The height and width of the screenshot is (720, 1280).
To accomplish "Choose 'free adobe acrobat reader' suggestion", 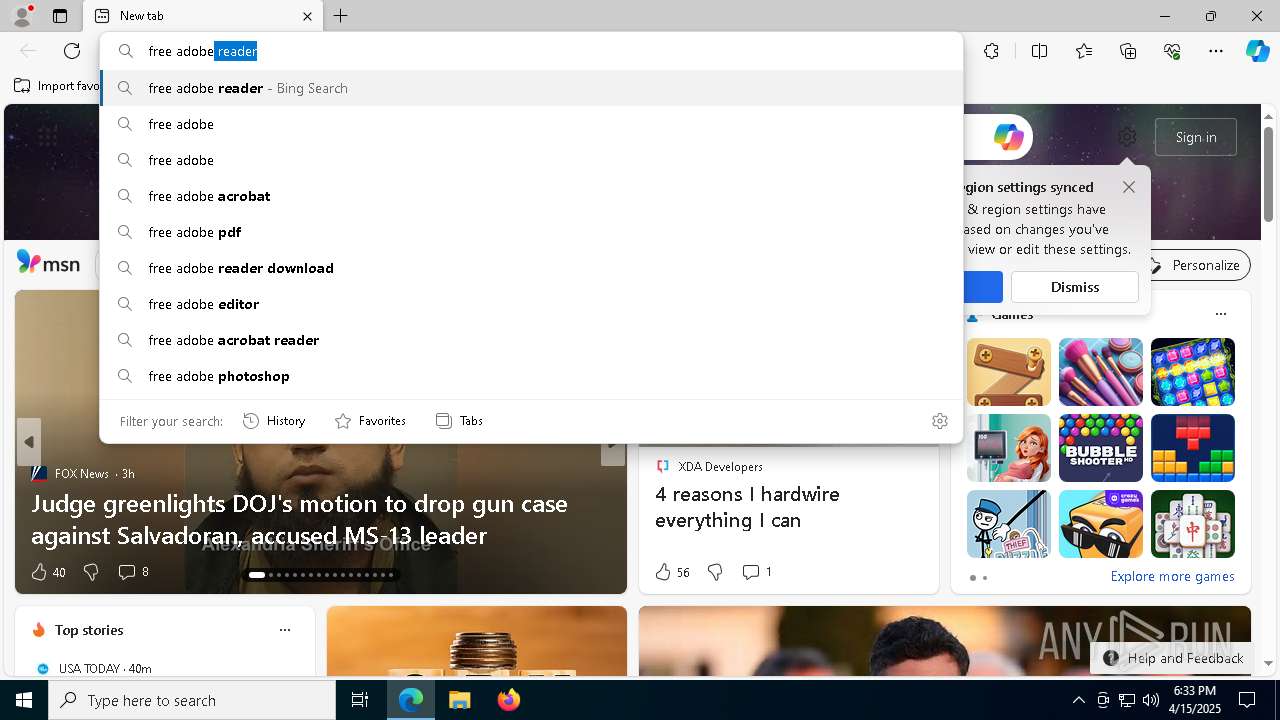I will click(x=531, y=340).
